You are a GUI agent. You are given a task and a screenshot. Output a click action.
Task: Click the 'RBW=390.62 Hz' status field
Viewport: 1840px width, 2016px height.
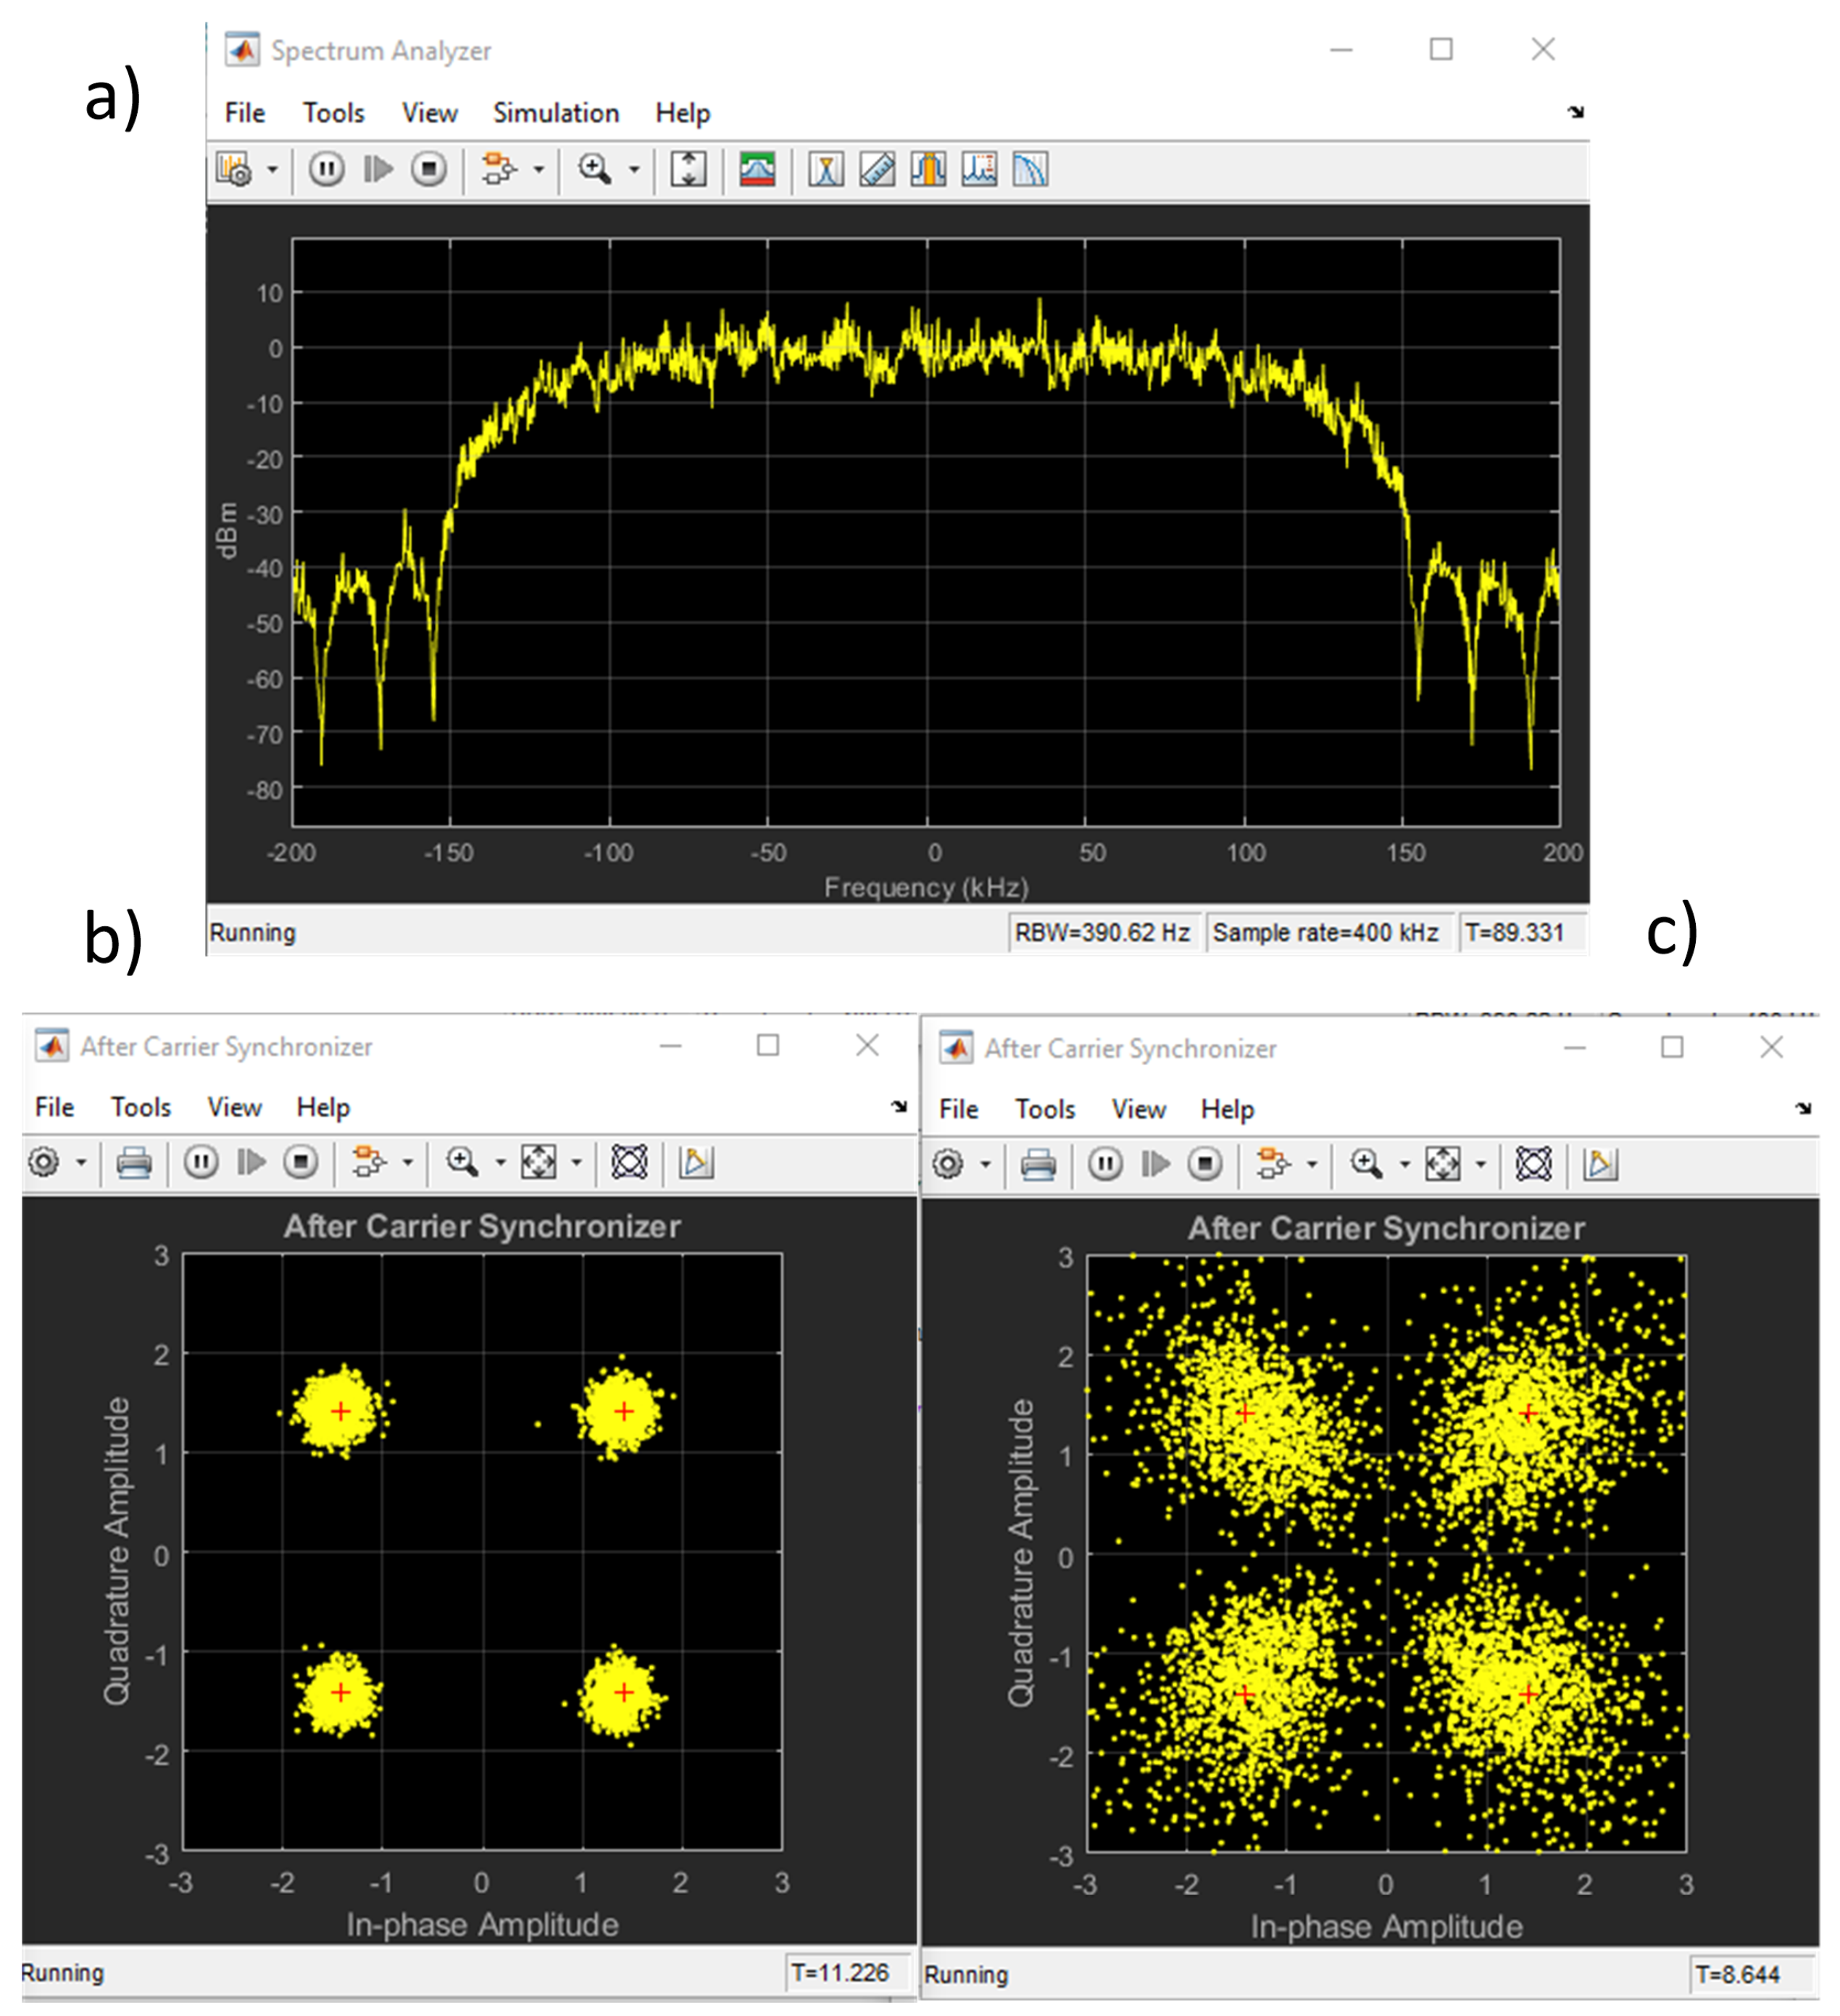tap(1102, 933)
